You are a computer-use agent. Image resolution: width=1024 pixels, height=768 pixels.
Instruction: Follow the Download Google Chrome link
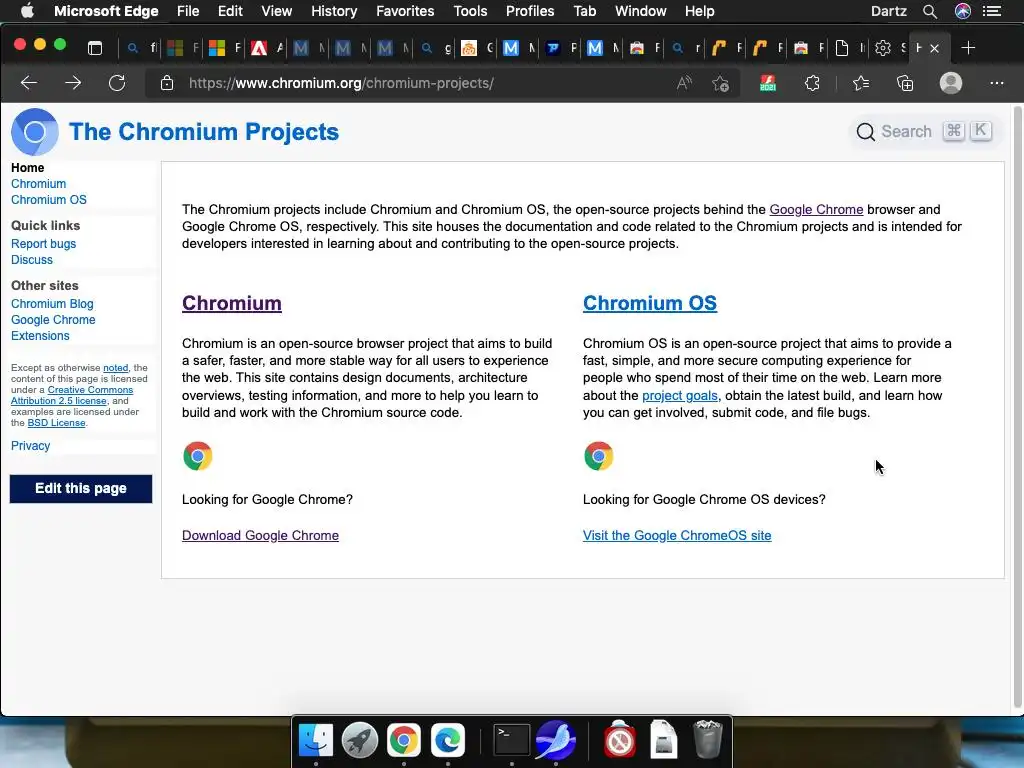click(x=260, y=536)
